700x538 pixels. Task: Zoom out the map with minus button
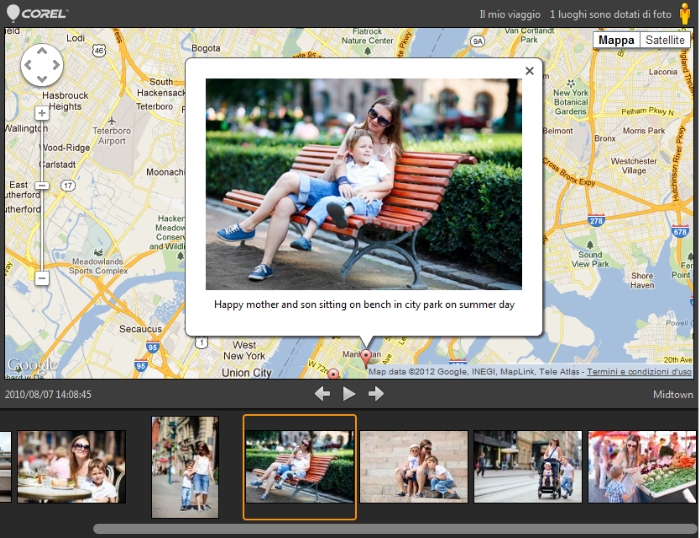click(42, 278)
